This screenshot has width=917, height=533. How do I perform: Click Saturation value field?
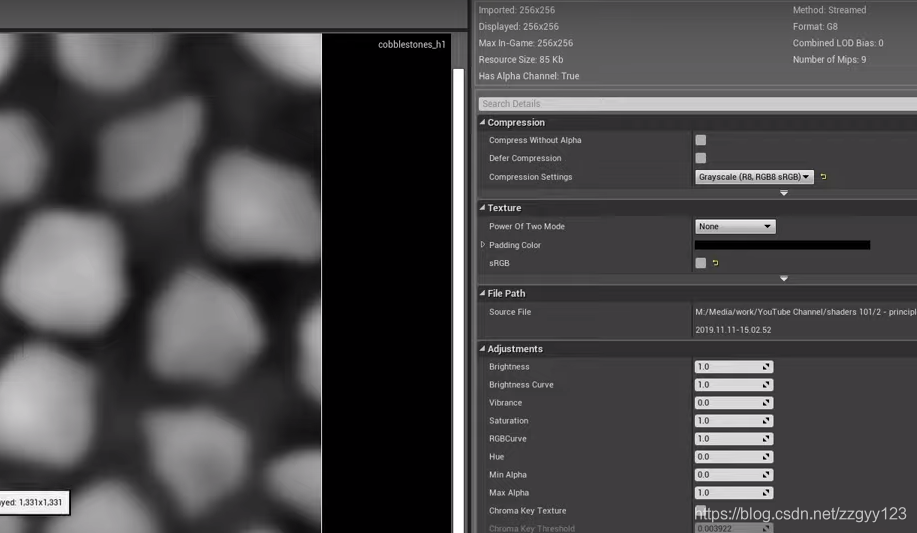tap(734, 421)
